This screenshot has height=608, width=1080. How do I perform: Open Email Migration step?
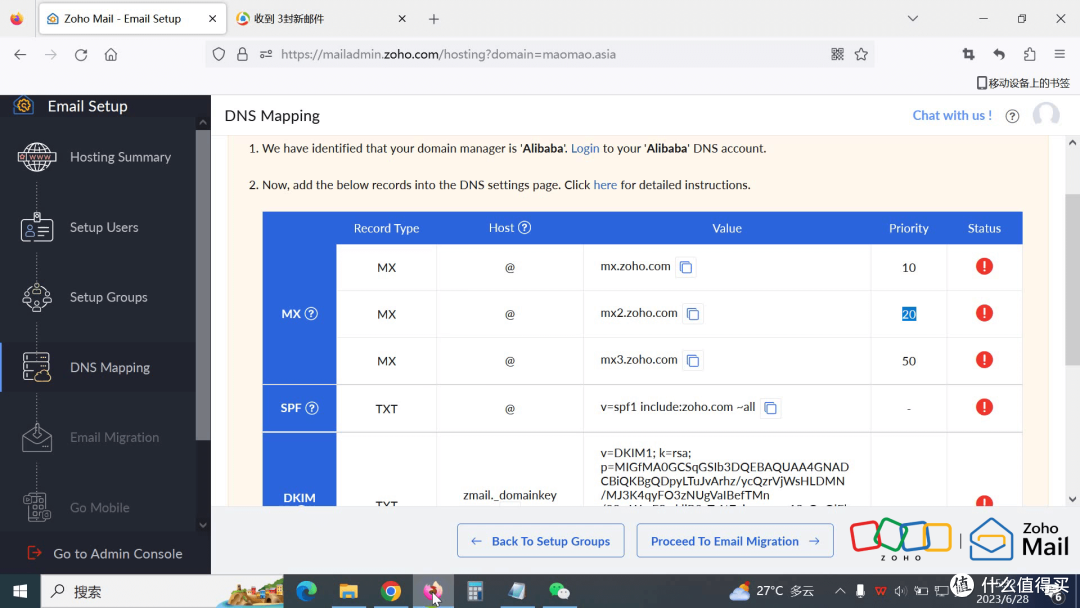(98, 438)
